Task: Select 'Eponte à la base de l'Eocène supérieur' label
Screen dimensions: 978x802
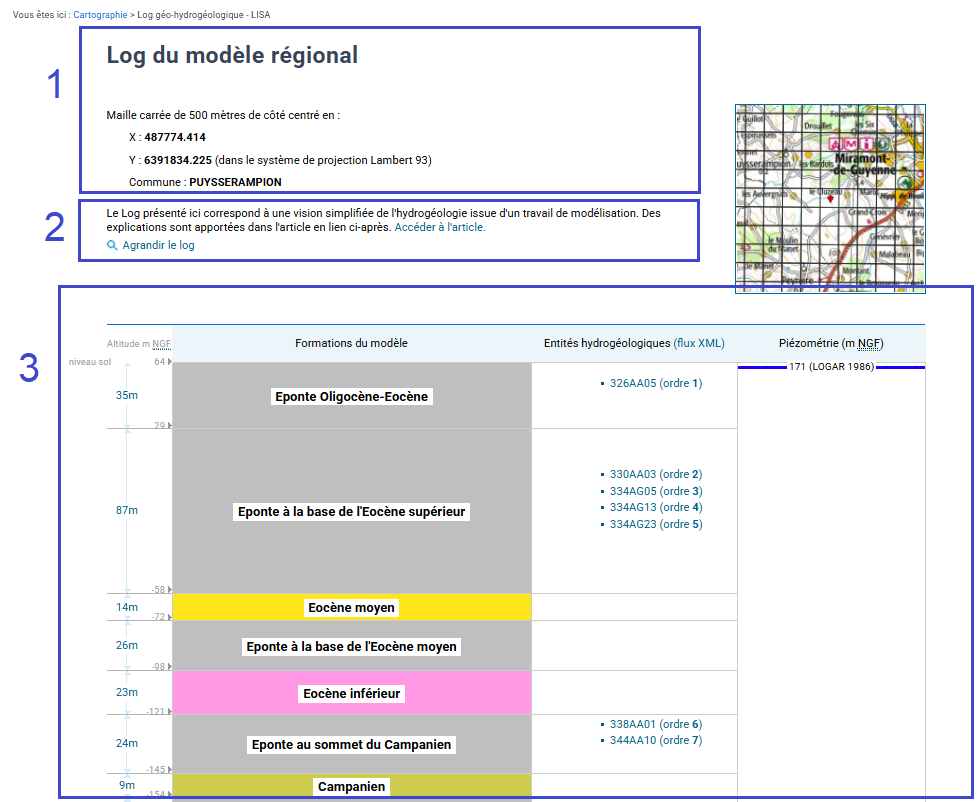Action: click(352, 512)
